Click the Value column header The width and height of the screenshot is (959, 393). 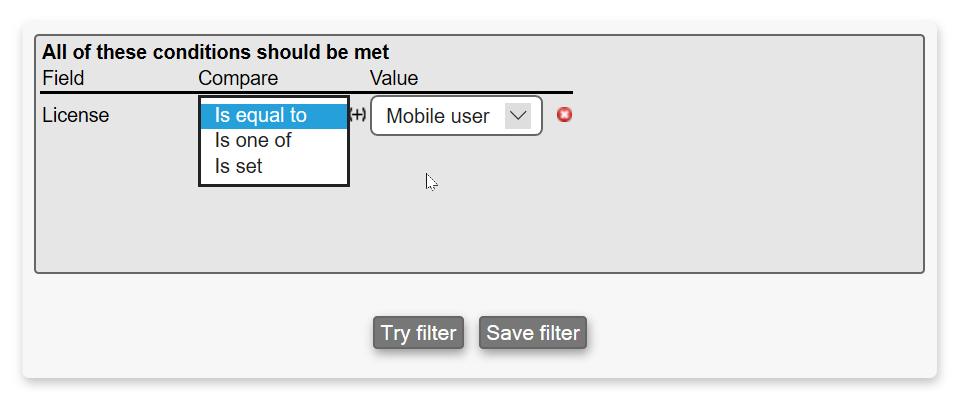[394, 78]
